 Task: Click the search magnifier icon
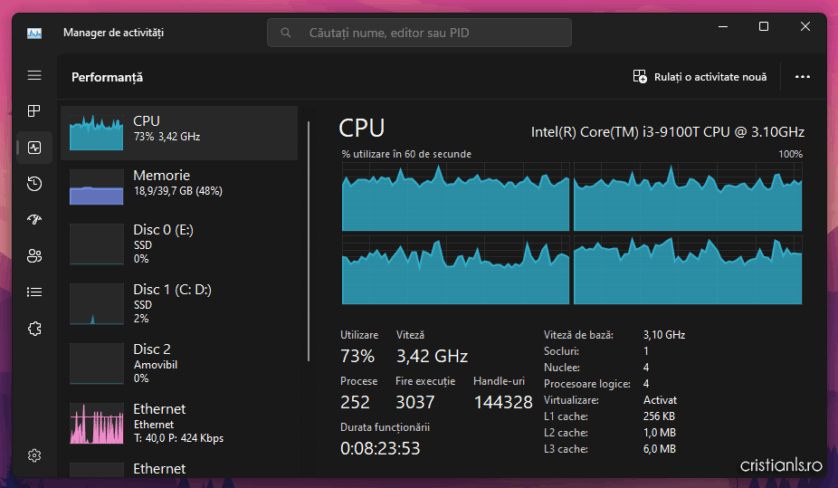286,33
